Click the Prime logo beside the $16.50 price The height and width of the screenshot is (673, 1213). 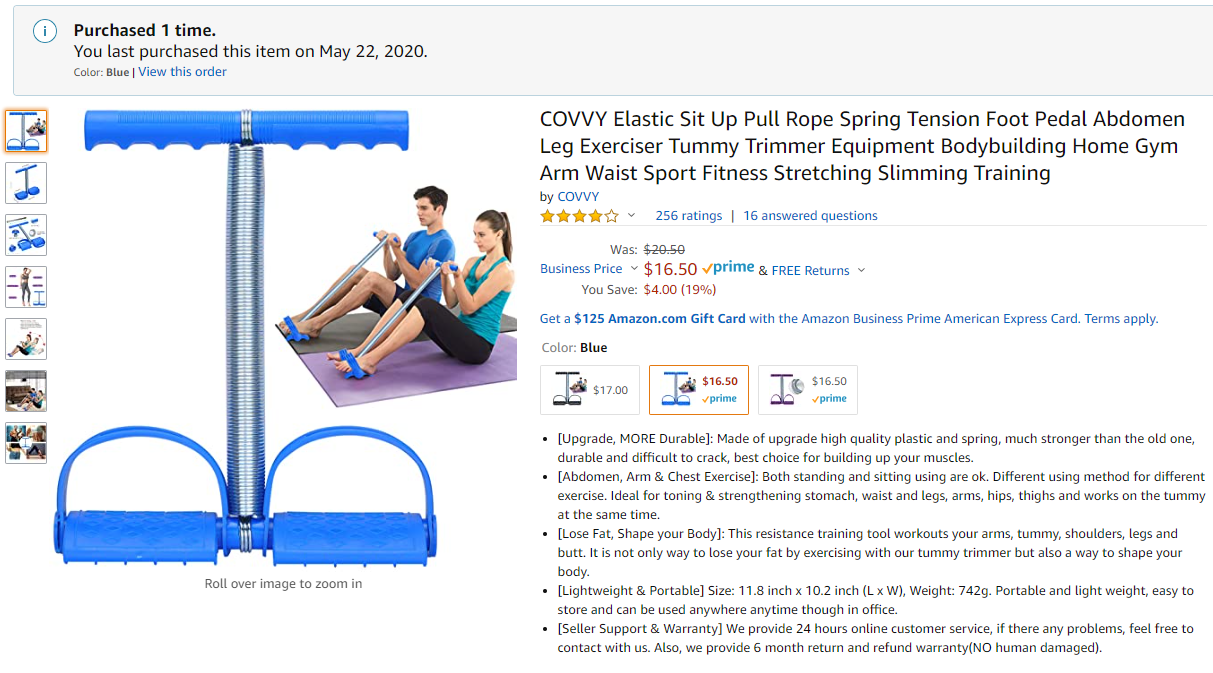(x=728, y=268)
